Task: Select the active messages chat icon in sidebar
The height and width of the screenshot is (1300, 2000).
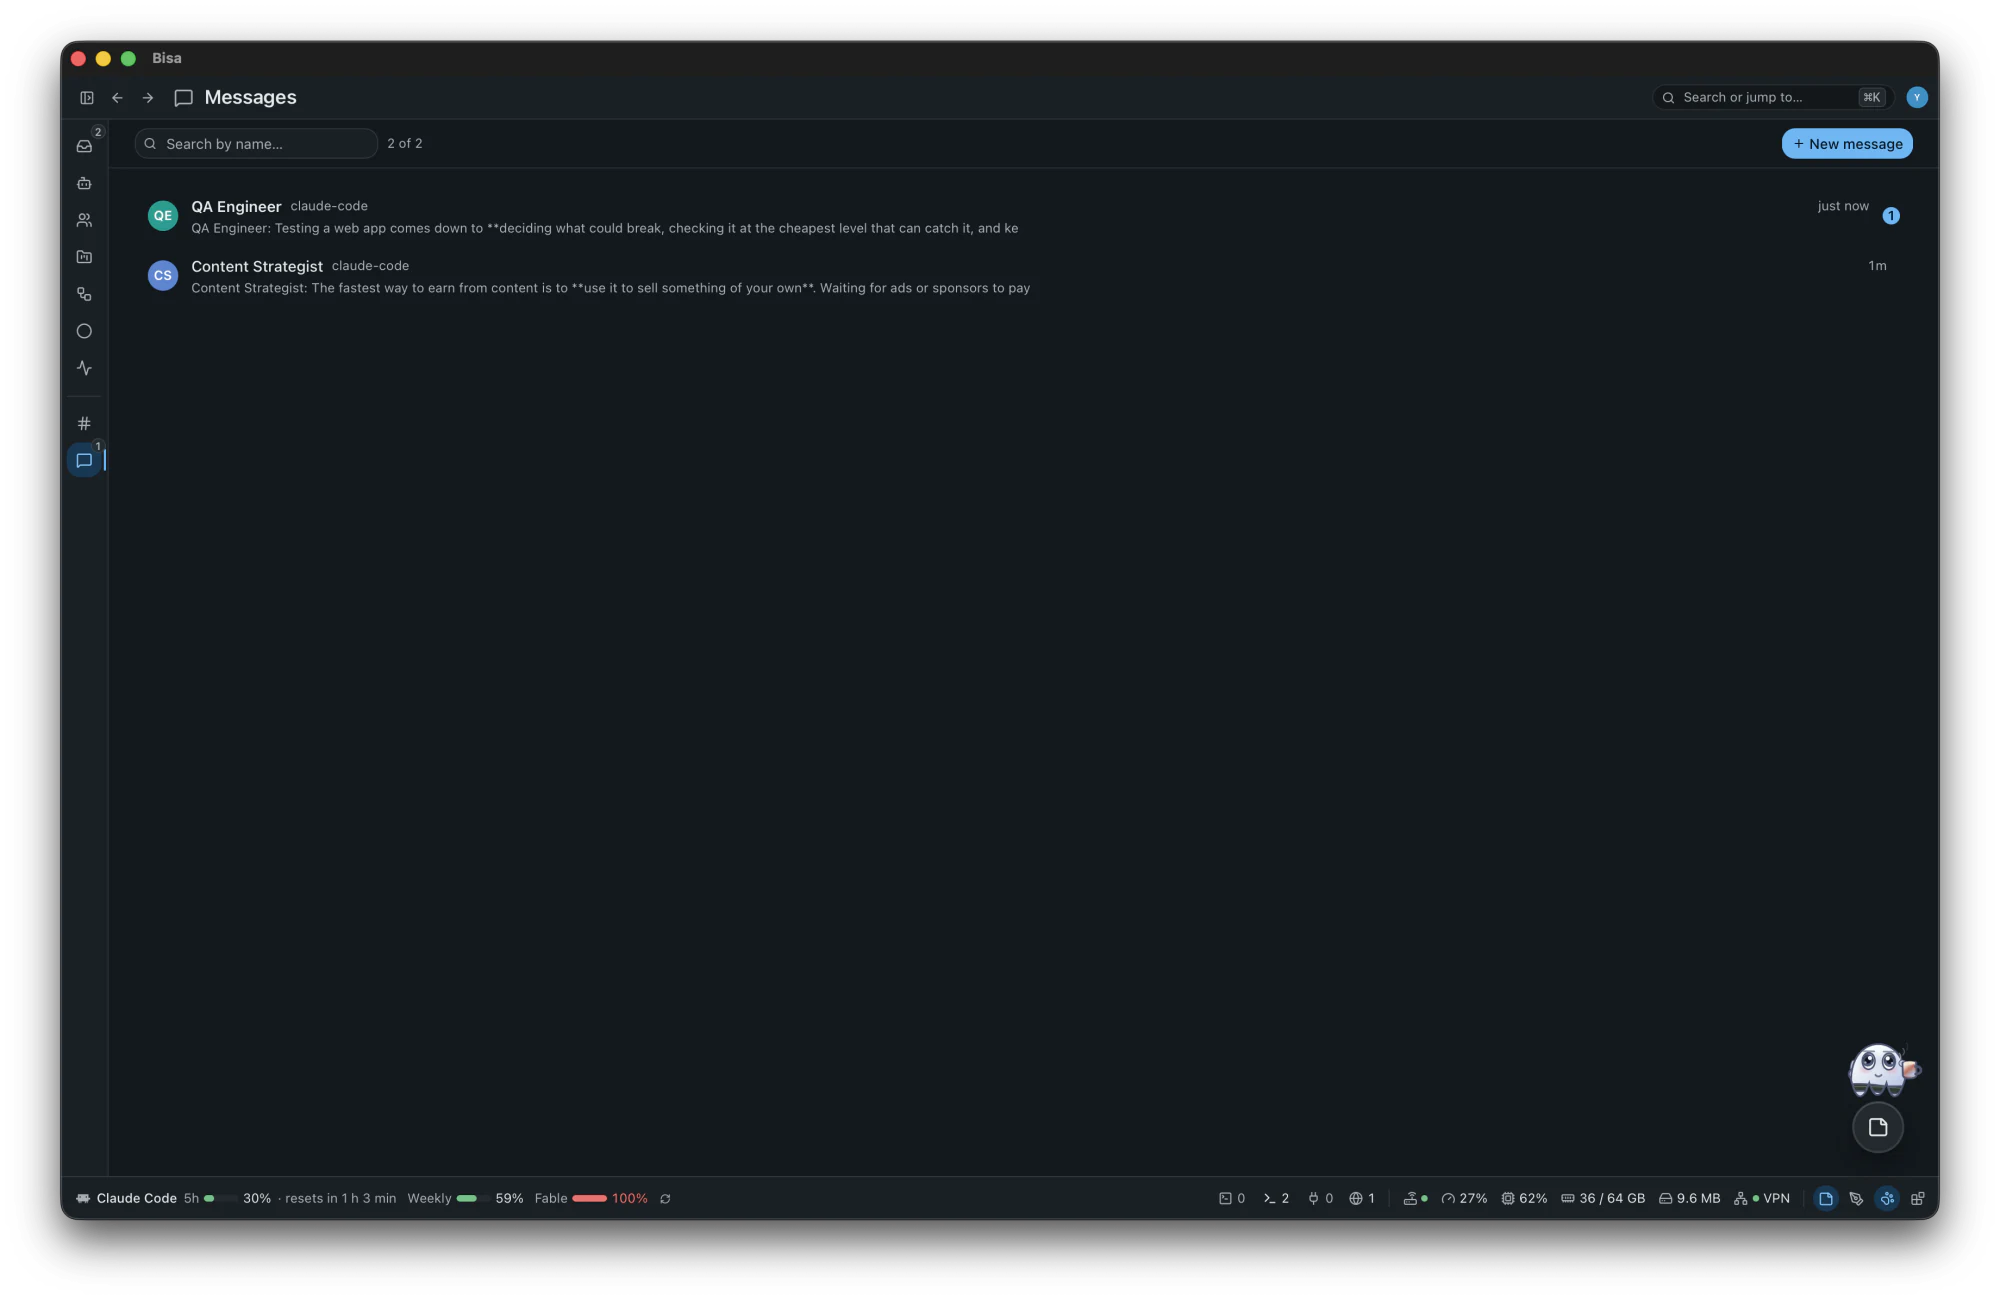Action: 84,461
